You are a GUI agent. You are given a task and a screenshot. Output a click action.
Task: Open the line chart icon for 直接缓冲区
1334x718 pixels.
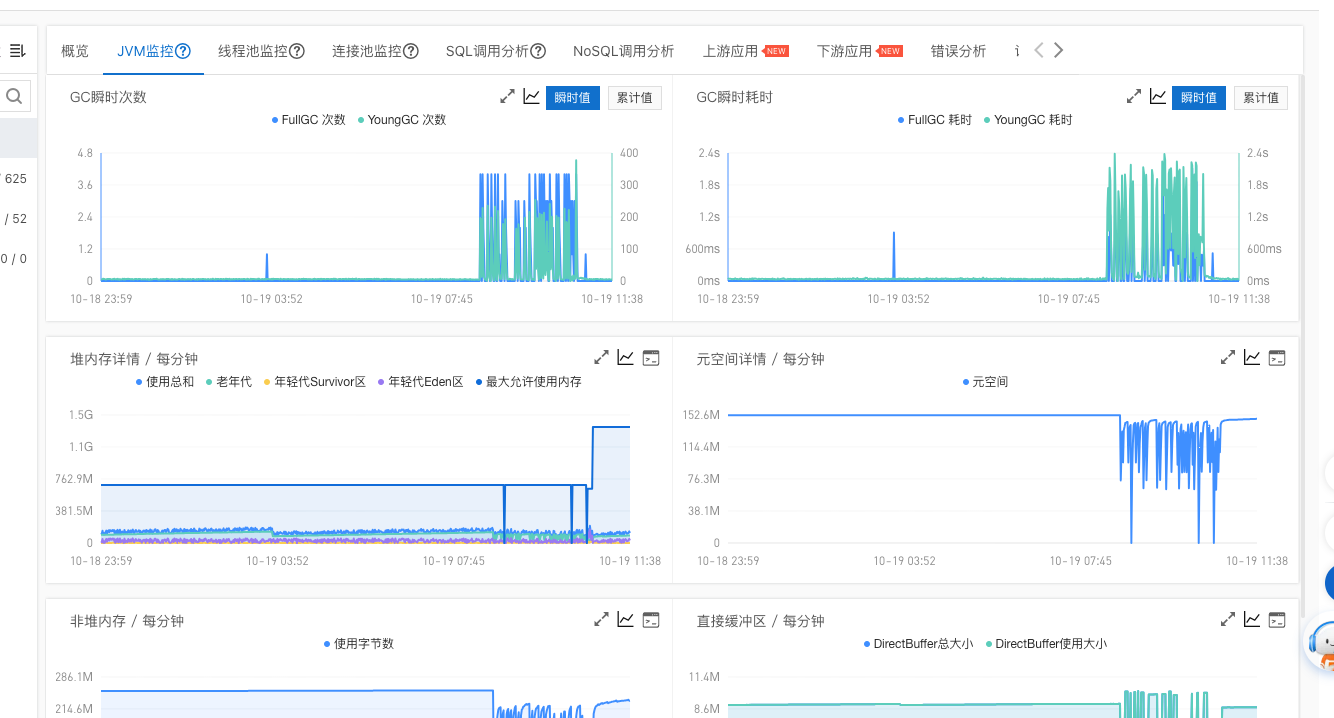click(1252, 620)
